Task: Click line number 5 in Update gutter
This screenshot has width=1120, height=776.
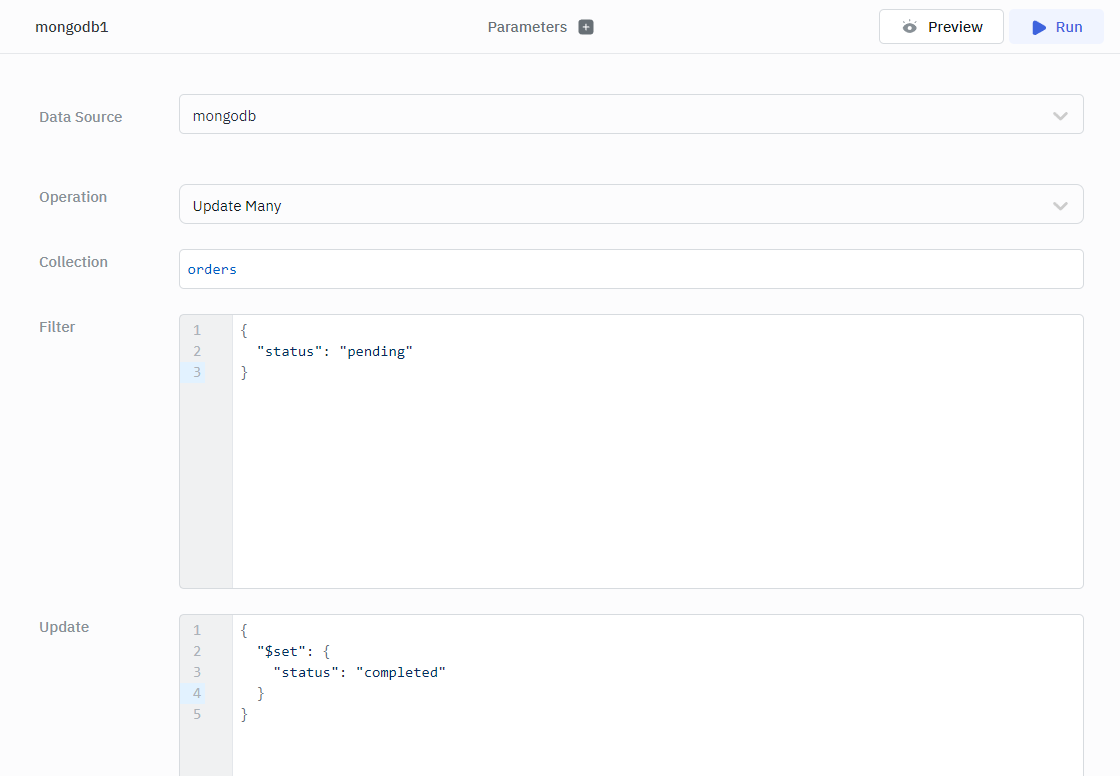Action: tap(197, 714)
